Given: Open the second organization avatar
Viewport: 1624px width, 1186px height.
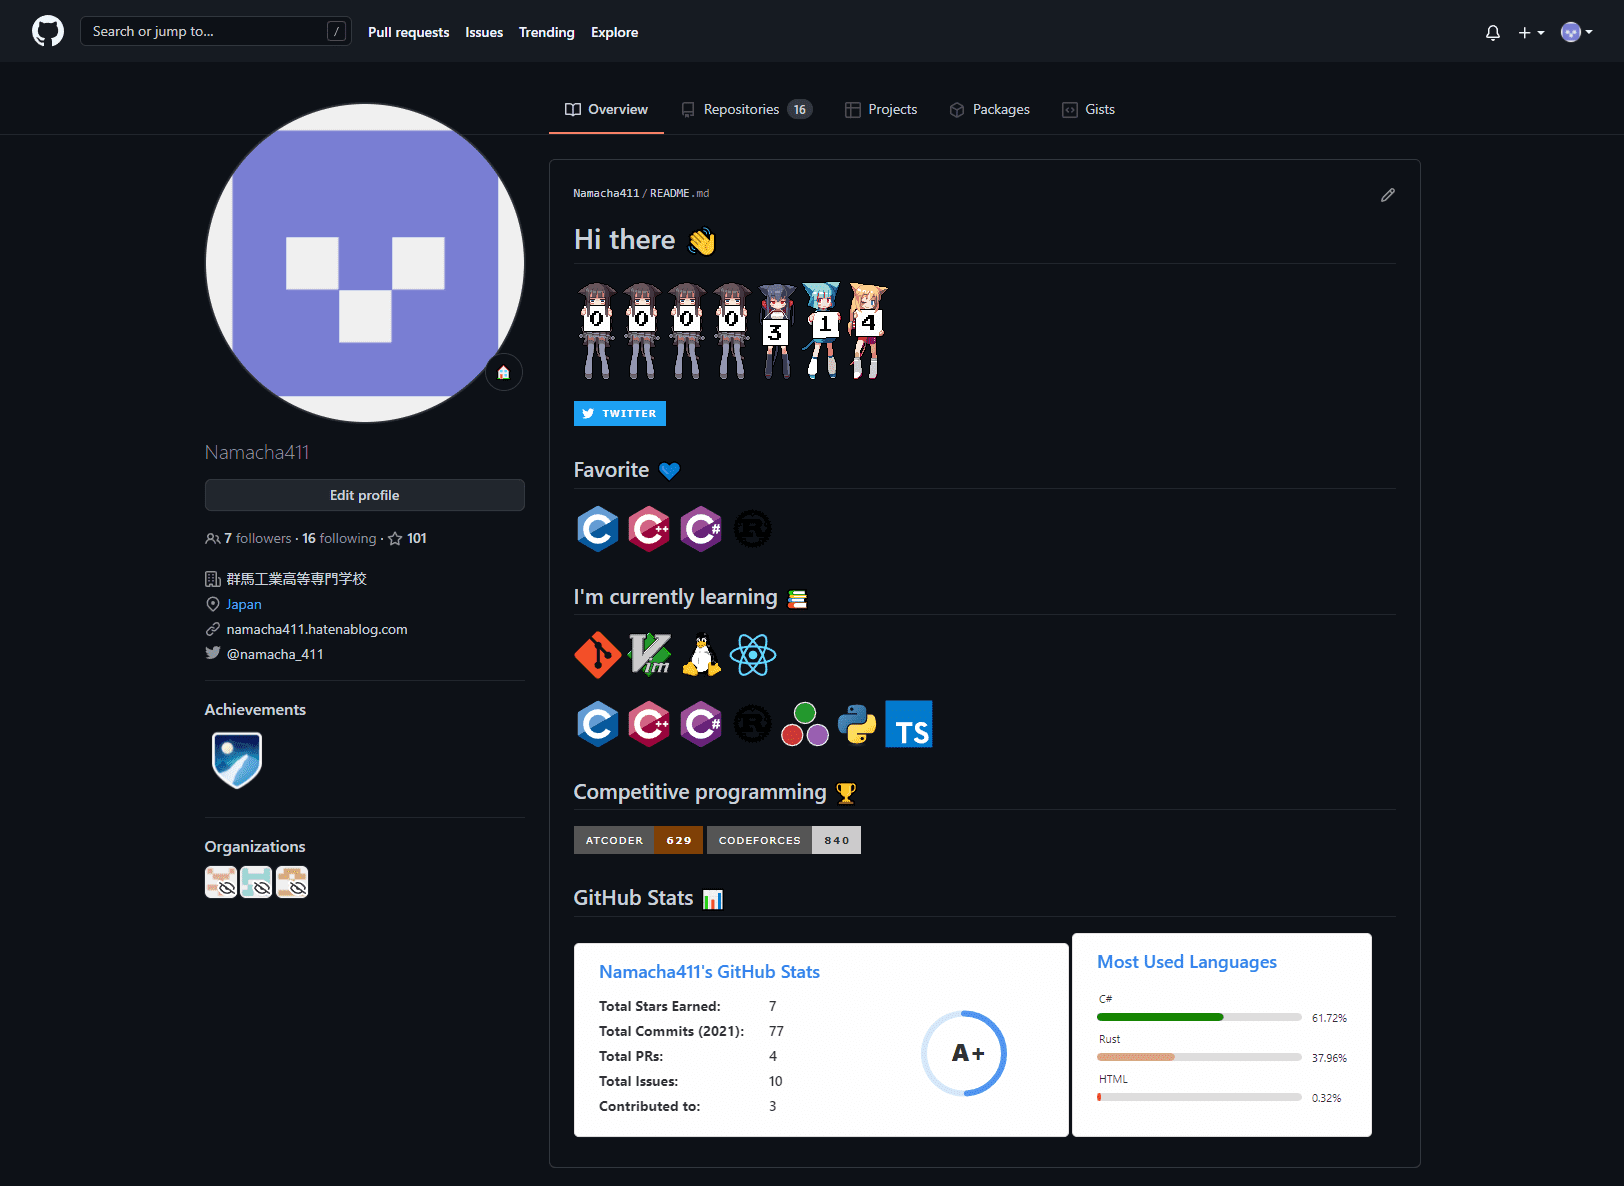Looking at the screenshot, I should pos(256,882).
